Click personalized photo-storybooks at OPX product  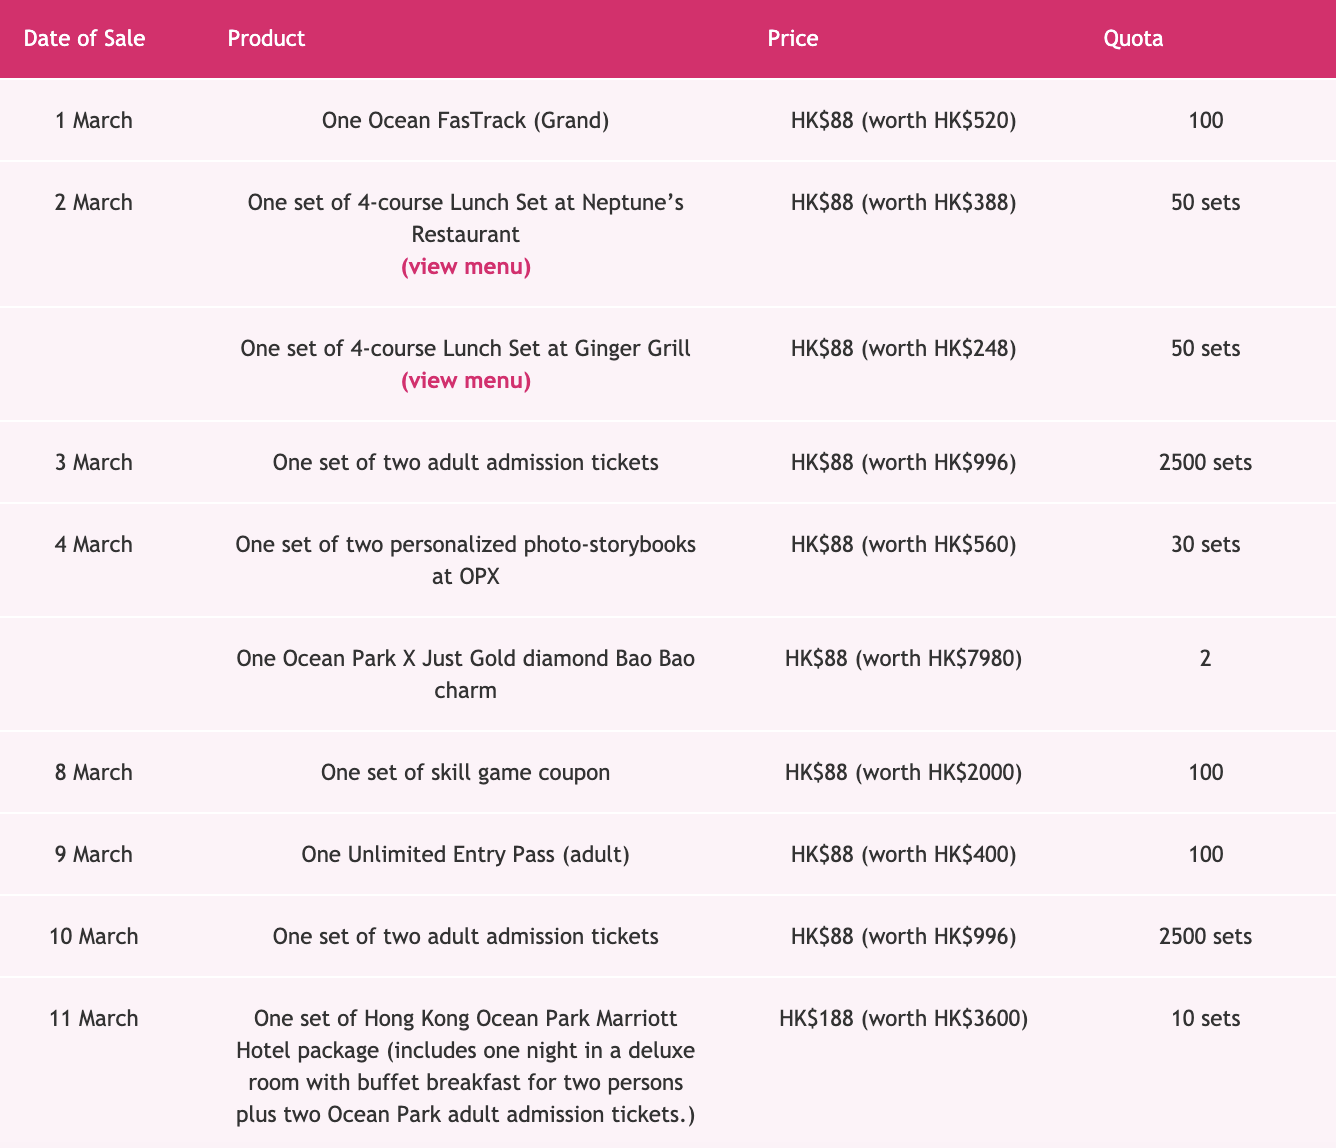pyautogui.click(x=466, y=560)
